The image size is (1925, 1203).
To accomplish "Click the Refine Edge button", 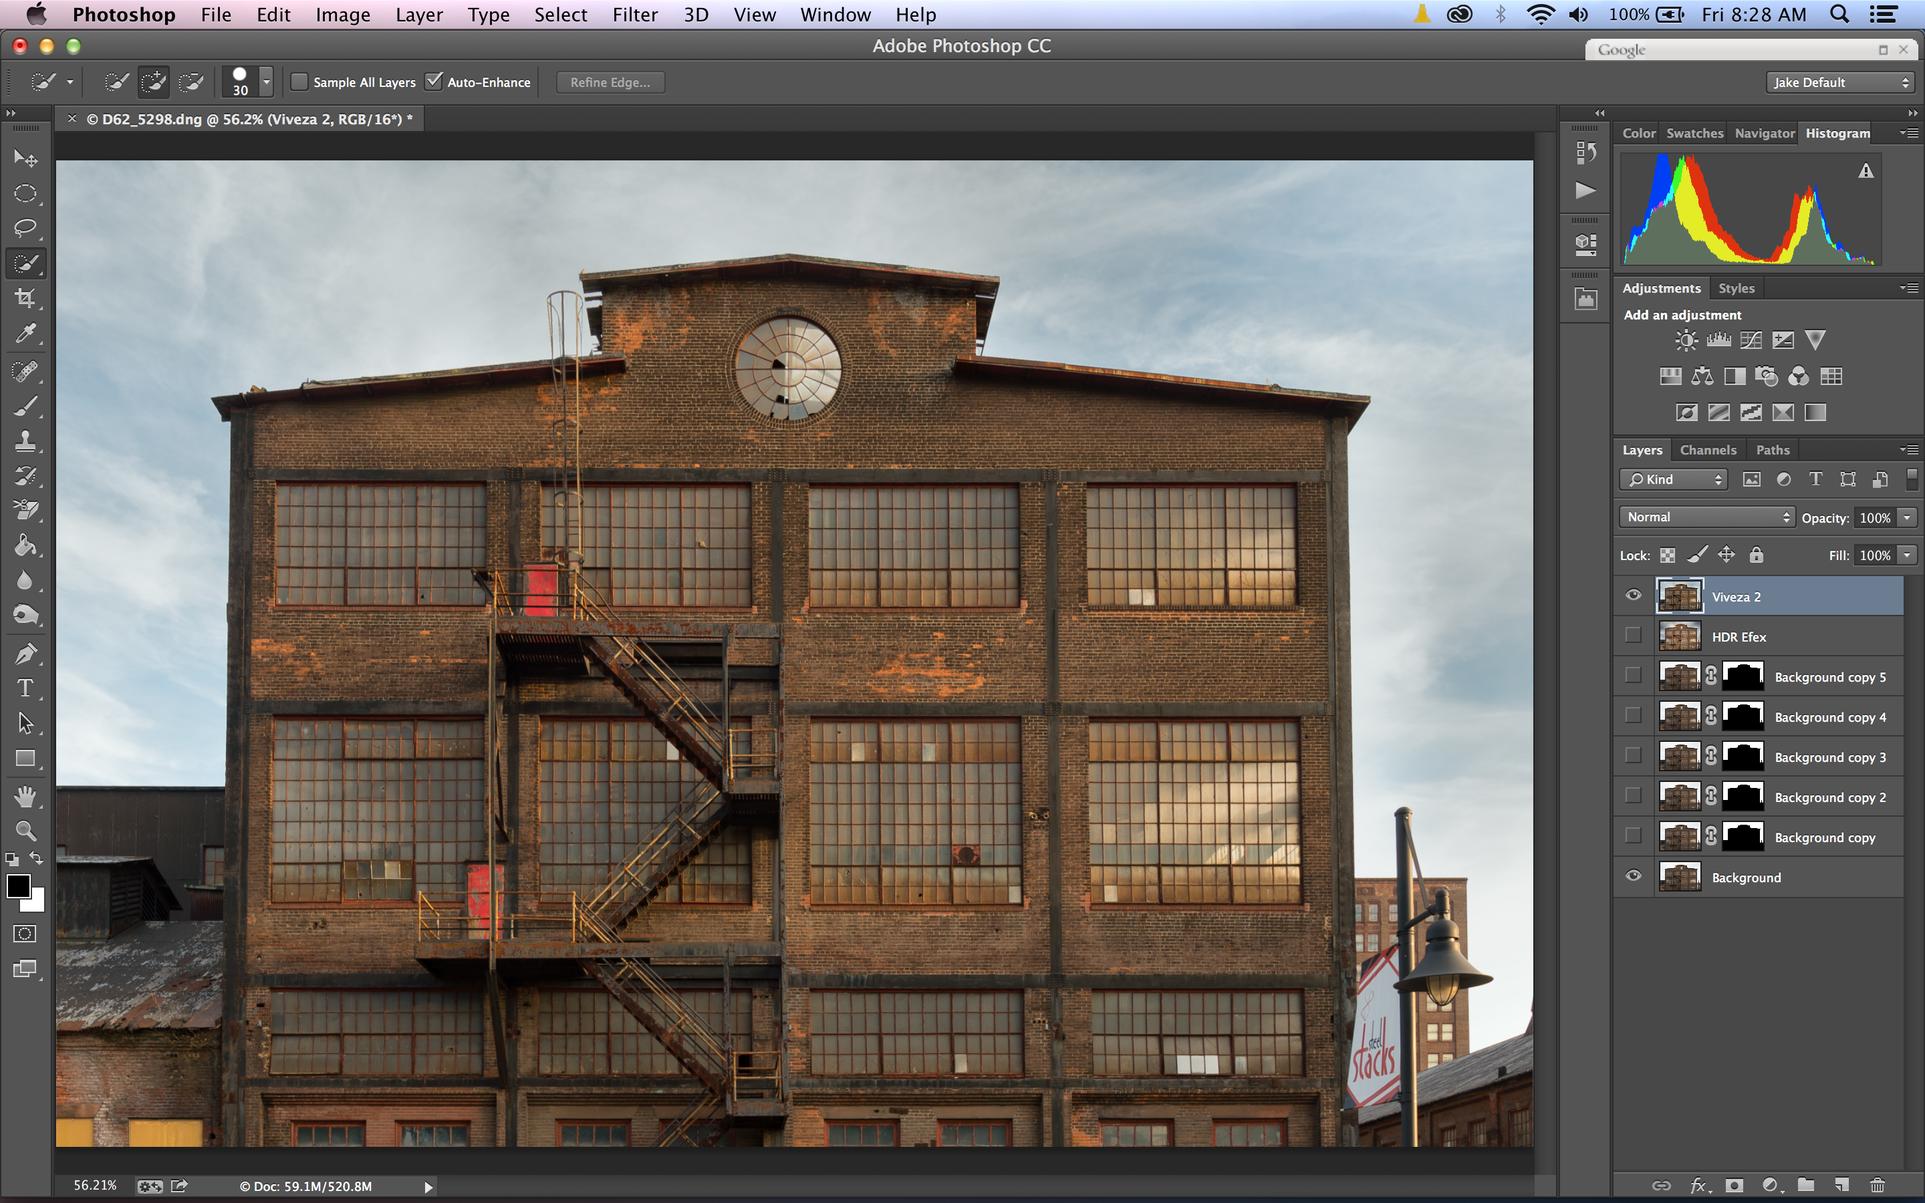I will pos(610,82).
